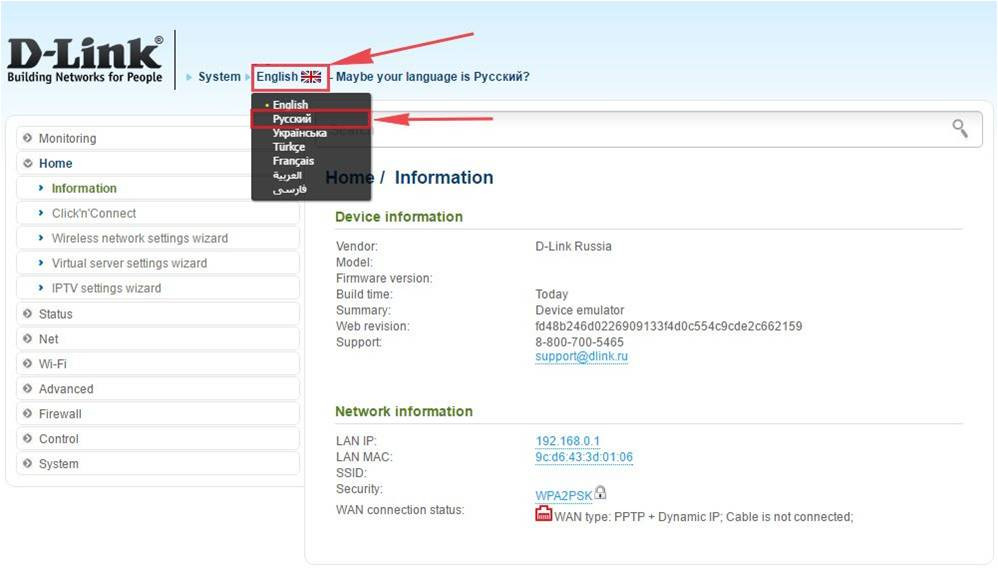Choose Türkçe in the language menu
The image size is (998, 569).
point(289,147)
